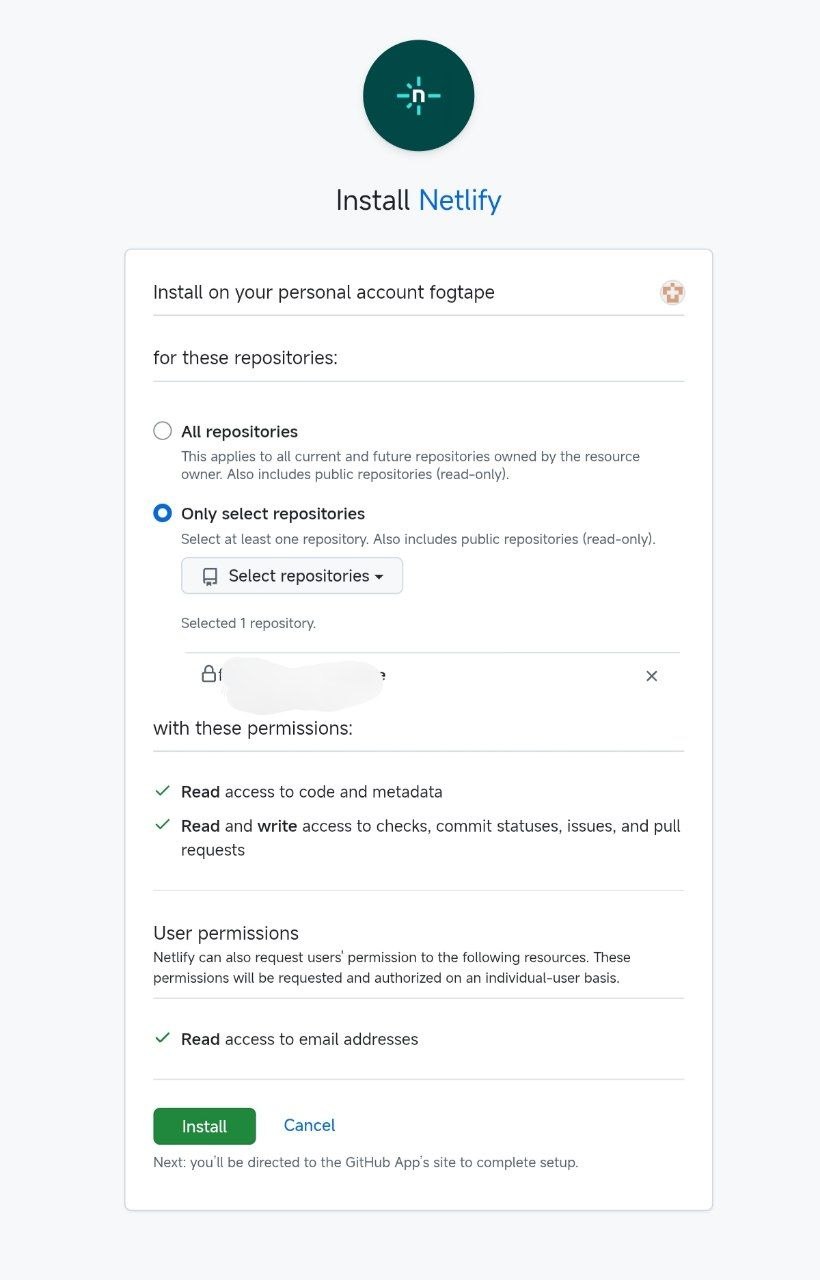Click the selected private repository entry
The width and height of the screenshot is (820, 1280).
pos(300,676)
